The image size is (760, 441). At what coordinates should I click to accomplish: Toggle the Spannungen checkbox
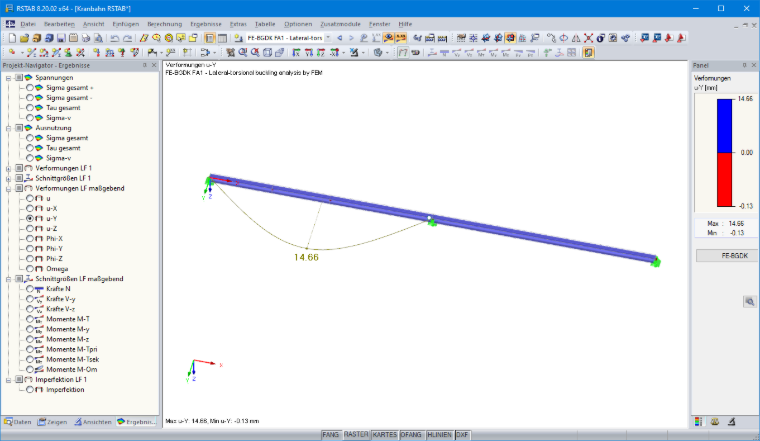19,78
